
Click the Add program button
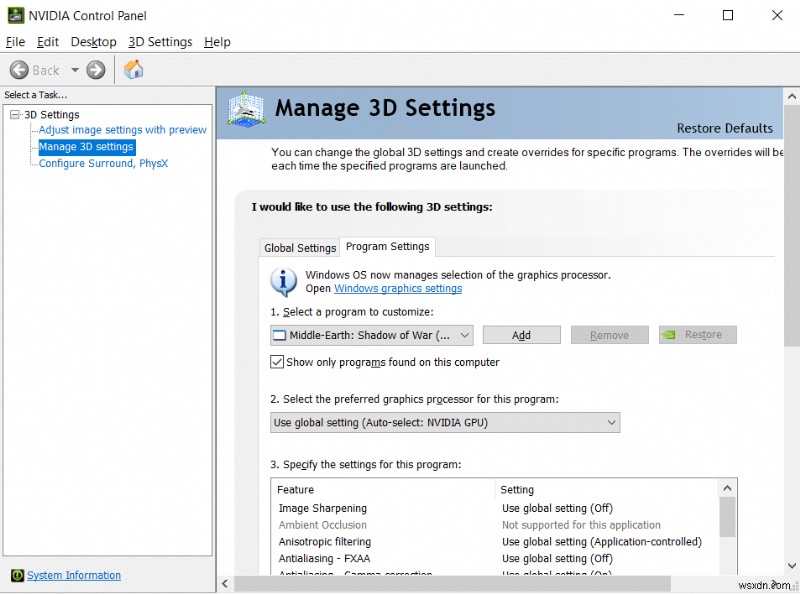(521, 336)
